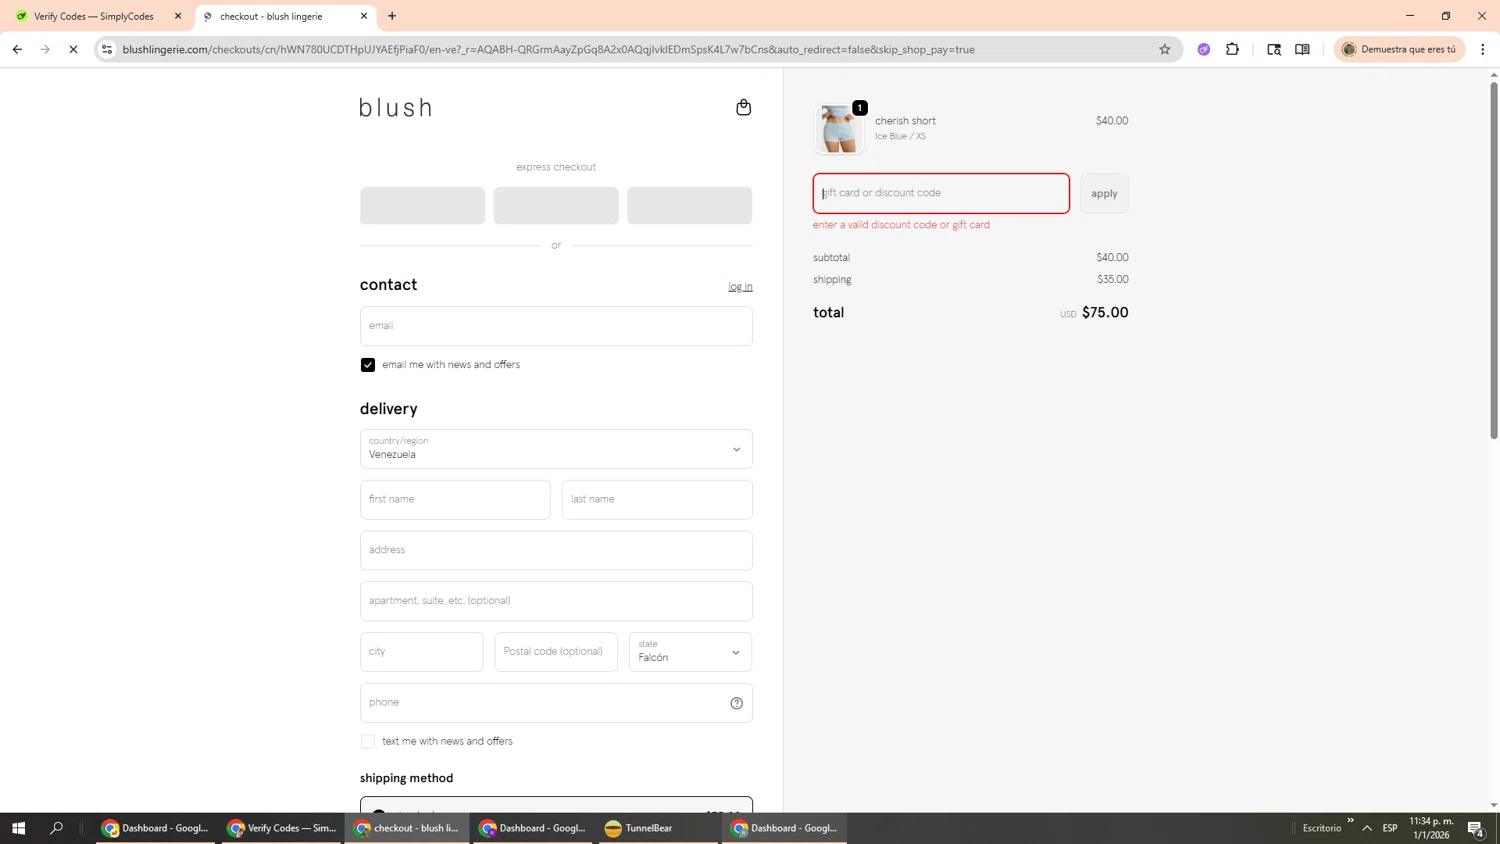The width and height of the screenshot is (1500, 844).
Task: Open the last Dashboard Google taskbar window
Action: click(x=785, y=828)
